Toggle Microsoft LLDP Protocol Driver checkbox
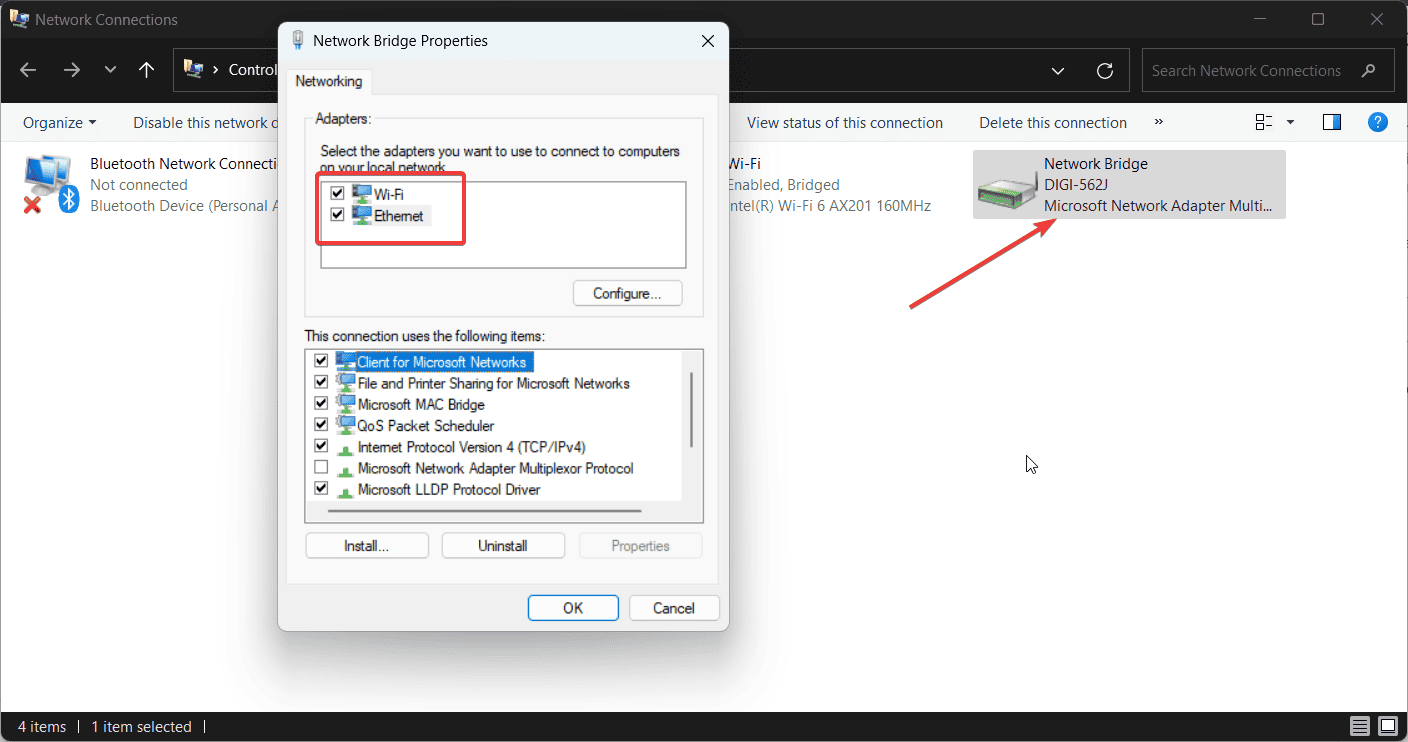The height and width of the screenshot is (742, 1408). pyautogui.click(x=321, y=489)
